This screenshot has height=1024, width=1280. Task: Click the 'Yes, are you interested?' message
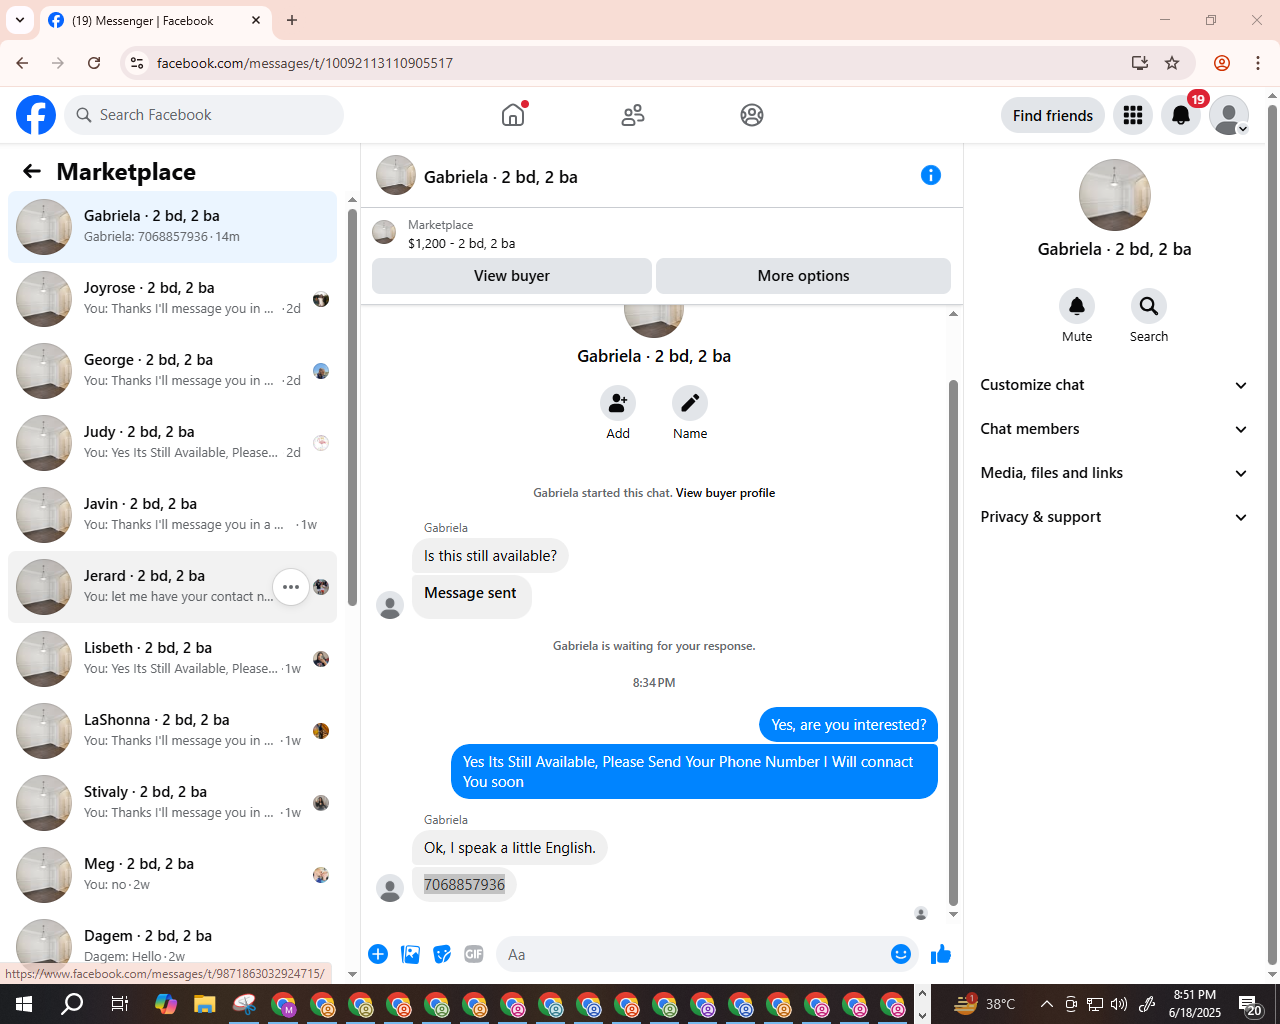(849, 725)
